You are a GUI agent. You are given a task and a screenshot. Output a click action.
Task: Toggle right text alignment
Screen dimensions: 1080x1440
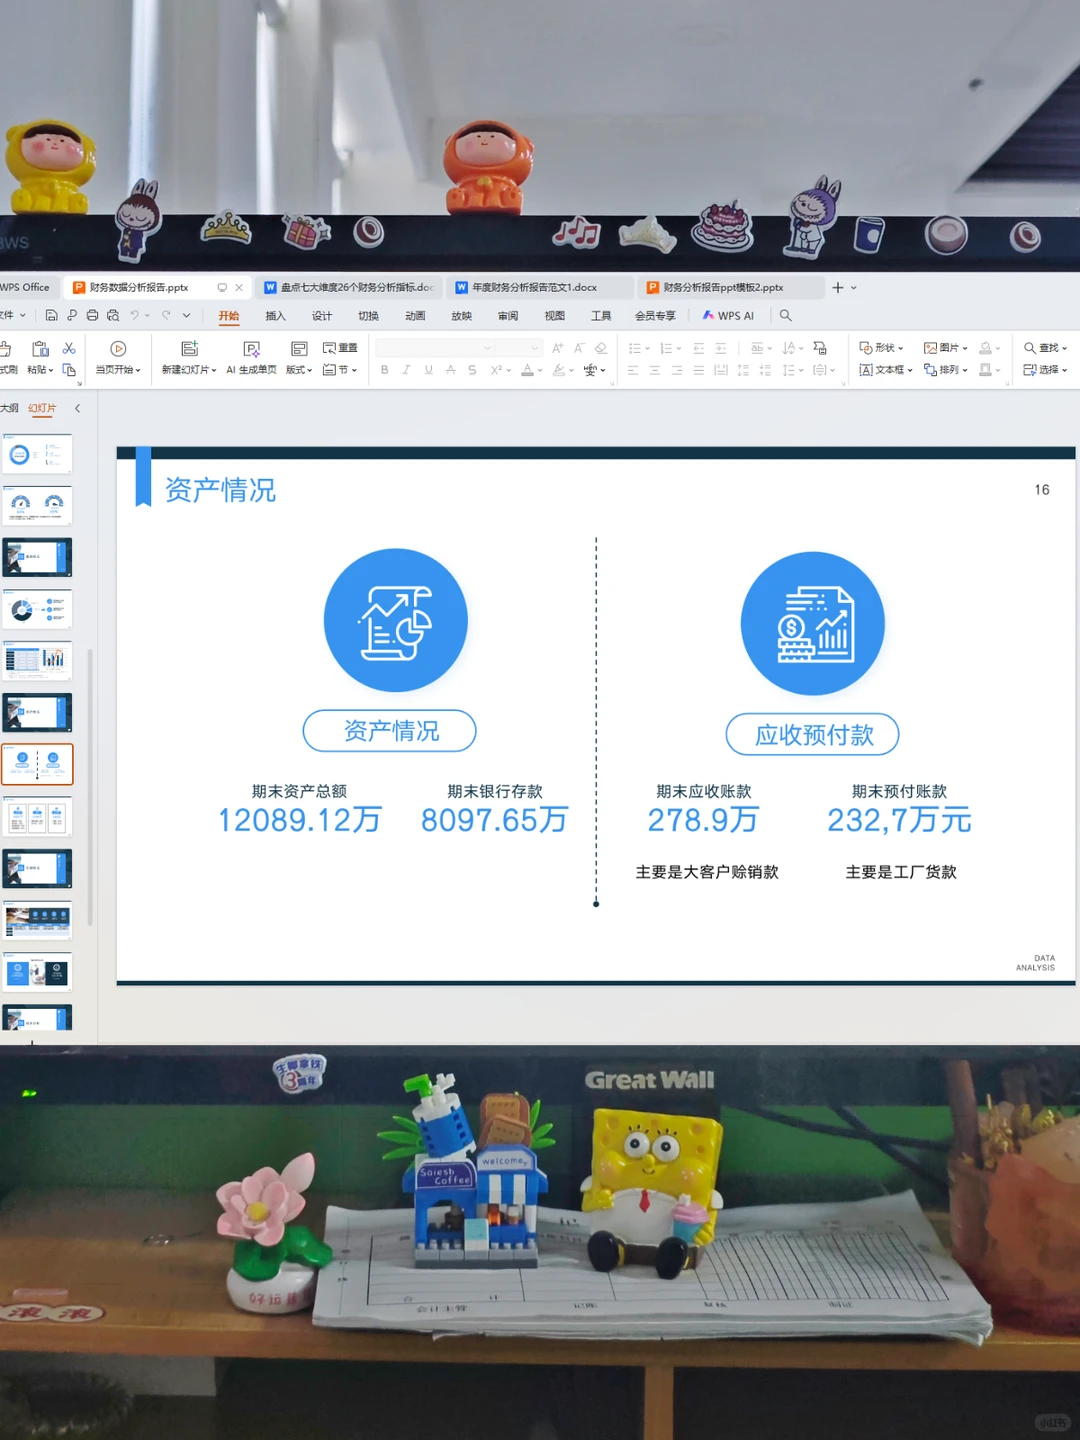coord(677,370)
